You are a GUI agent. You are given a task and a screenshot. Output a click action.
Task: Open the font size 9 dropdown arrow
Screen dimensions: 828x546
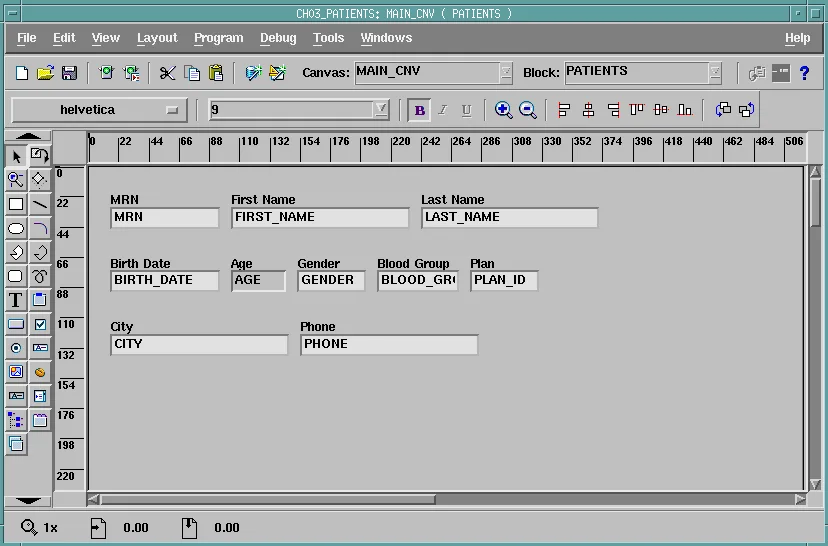381,109
